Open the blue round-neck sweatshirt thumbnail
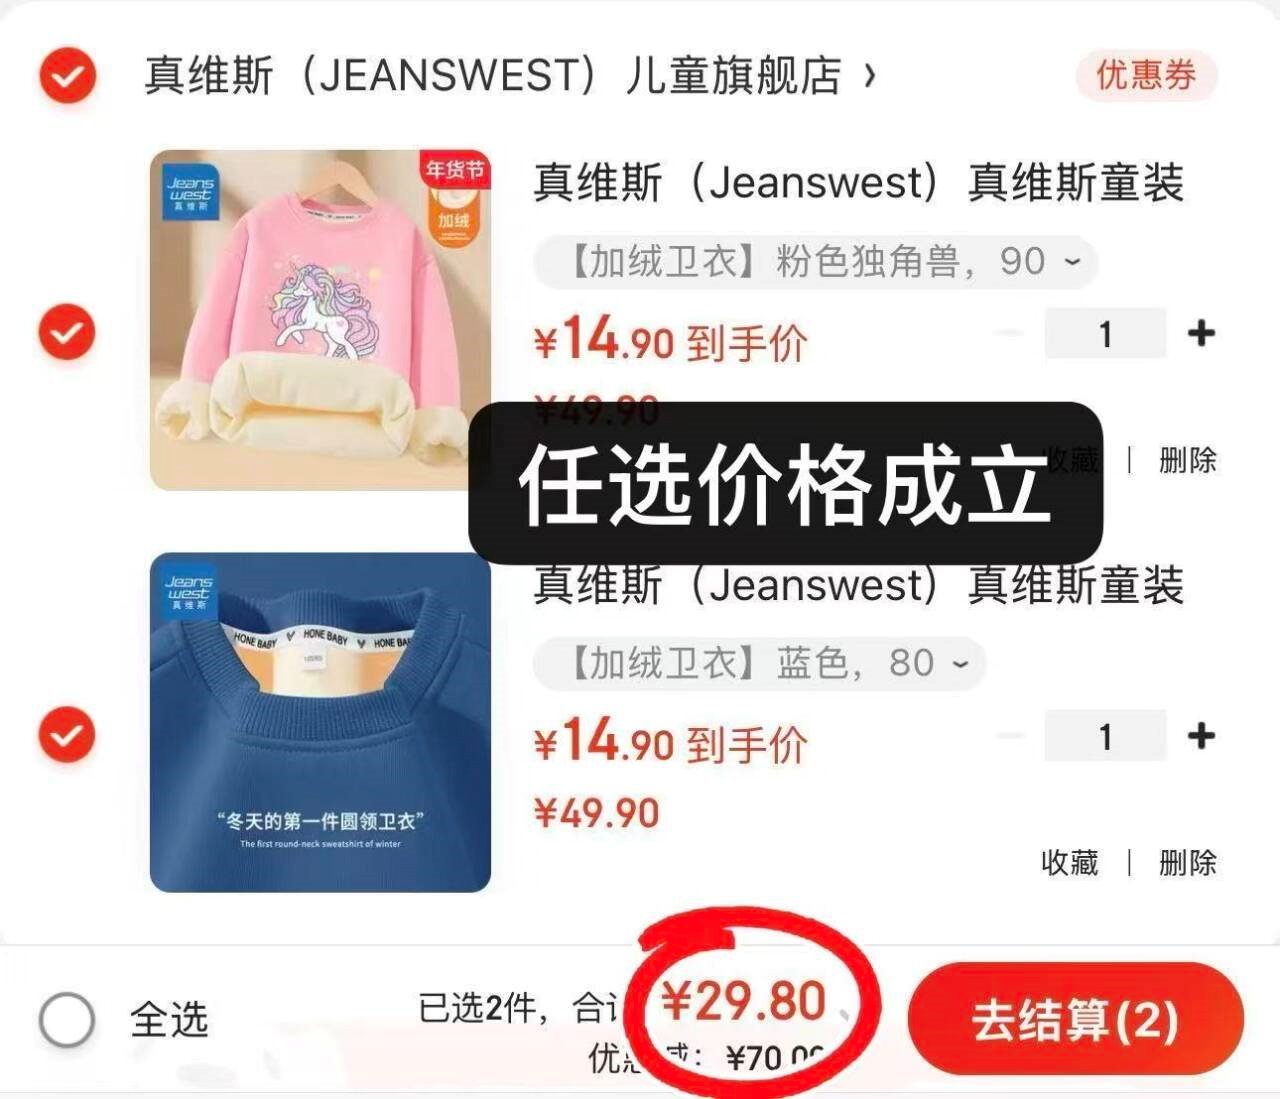The width and height of the screenshot is (1280, 1099). pos(320,722)
